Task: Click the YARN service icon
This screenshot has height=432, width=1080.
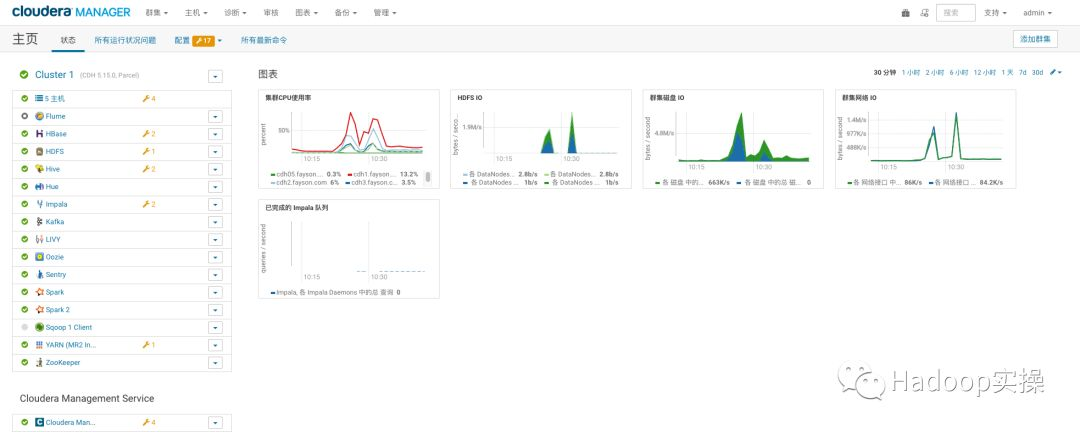Action: [40, 344]
